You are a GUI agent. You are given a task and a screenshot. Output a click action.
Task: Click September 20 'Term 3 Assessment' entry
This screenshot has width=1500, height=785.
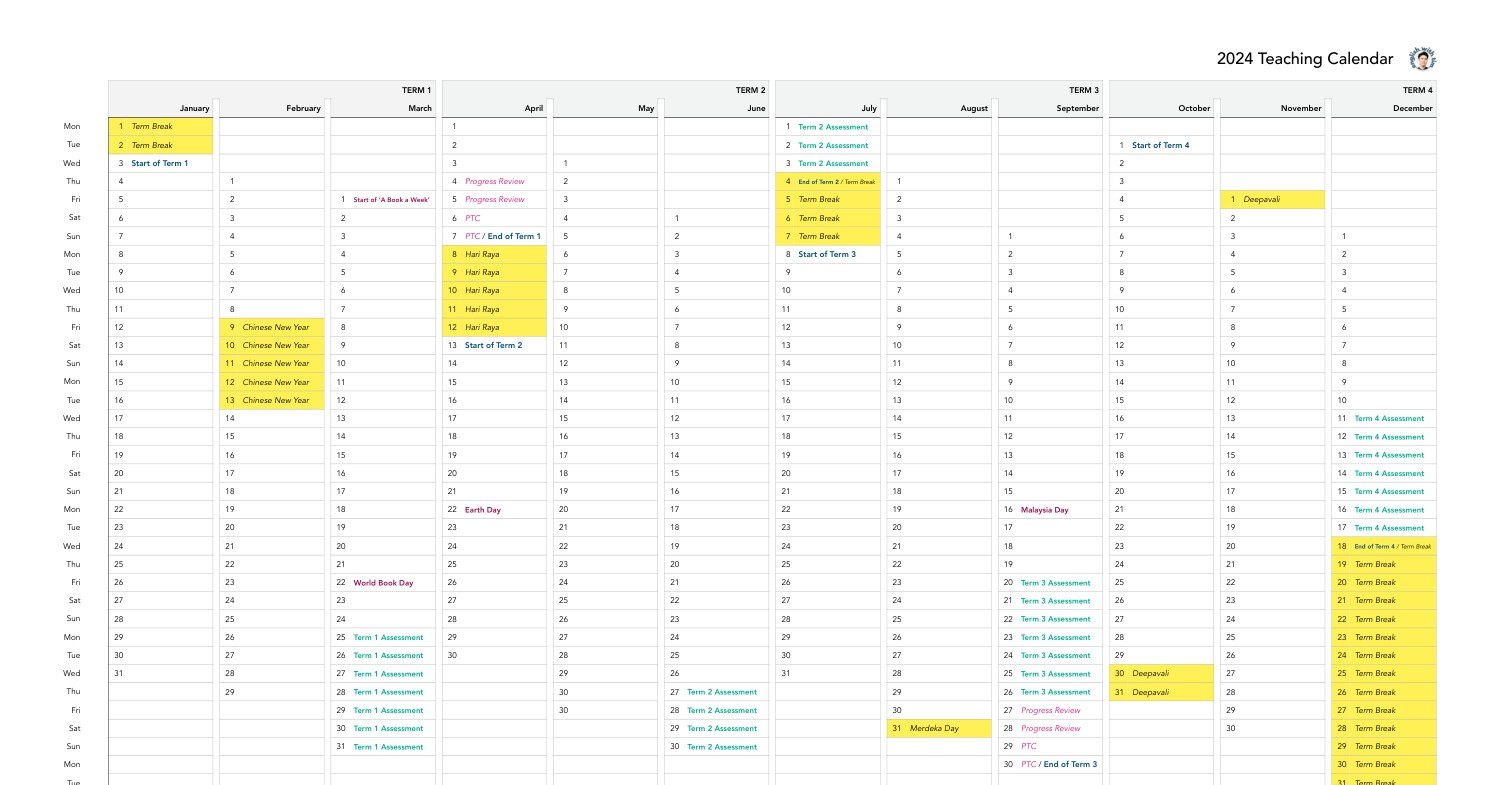point(1055,582)
